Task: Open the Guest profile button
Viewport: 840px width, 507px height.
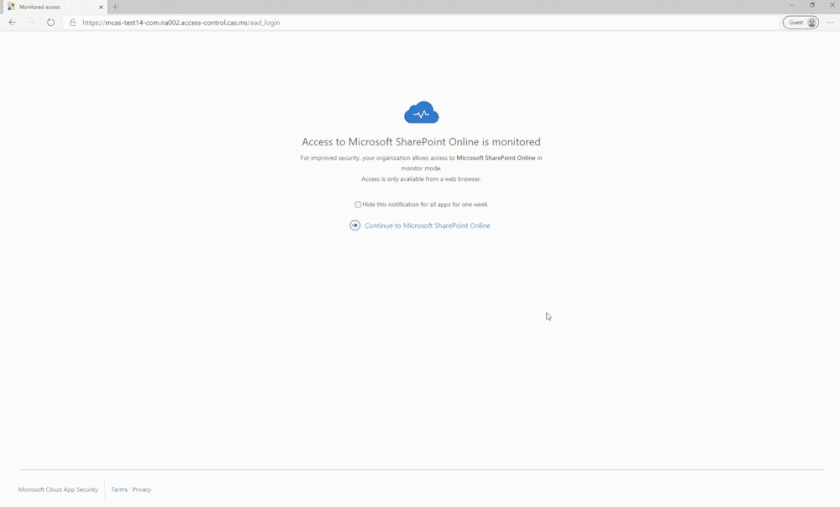Action: click(801, 23)
